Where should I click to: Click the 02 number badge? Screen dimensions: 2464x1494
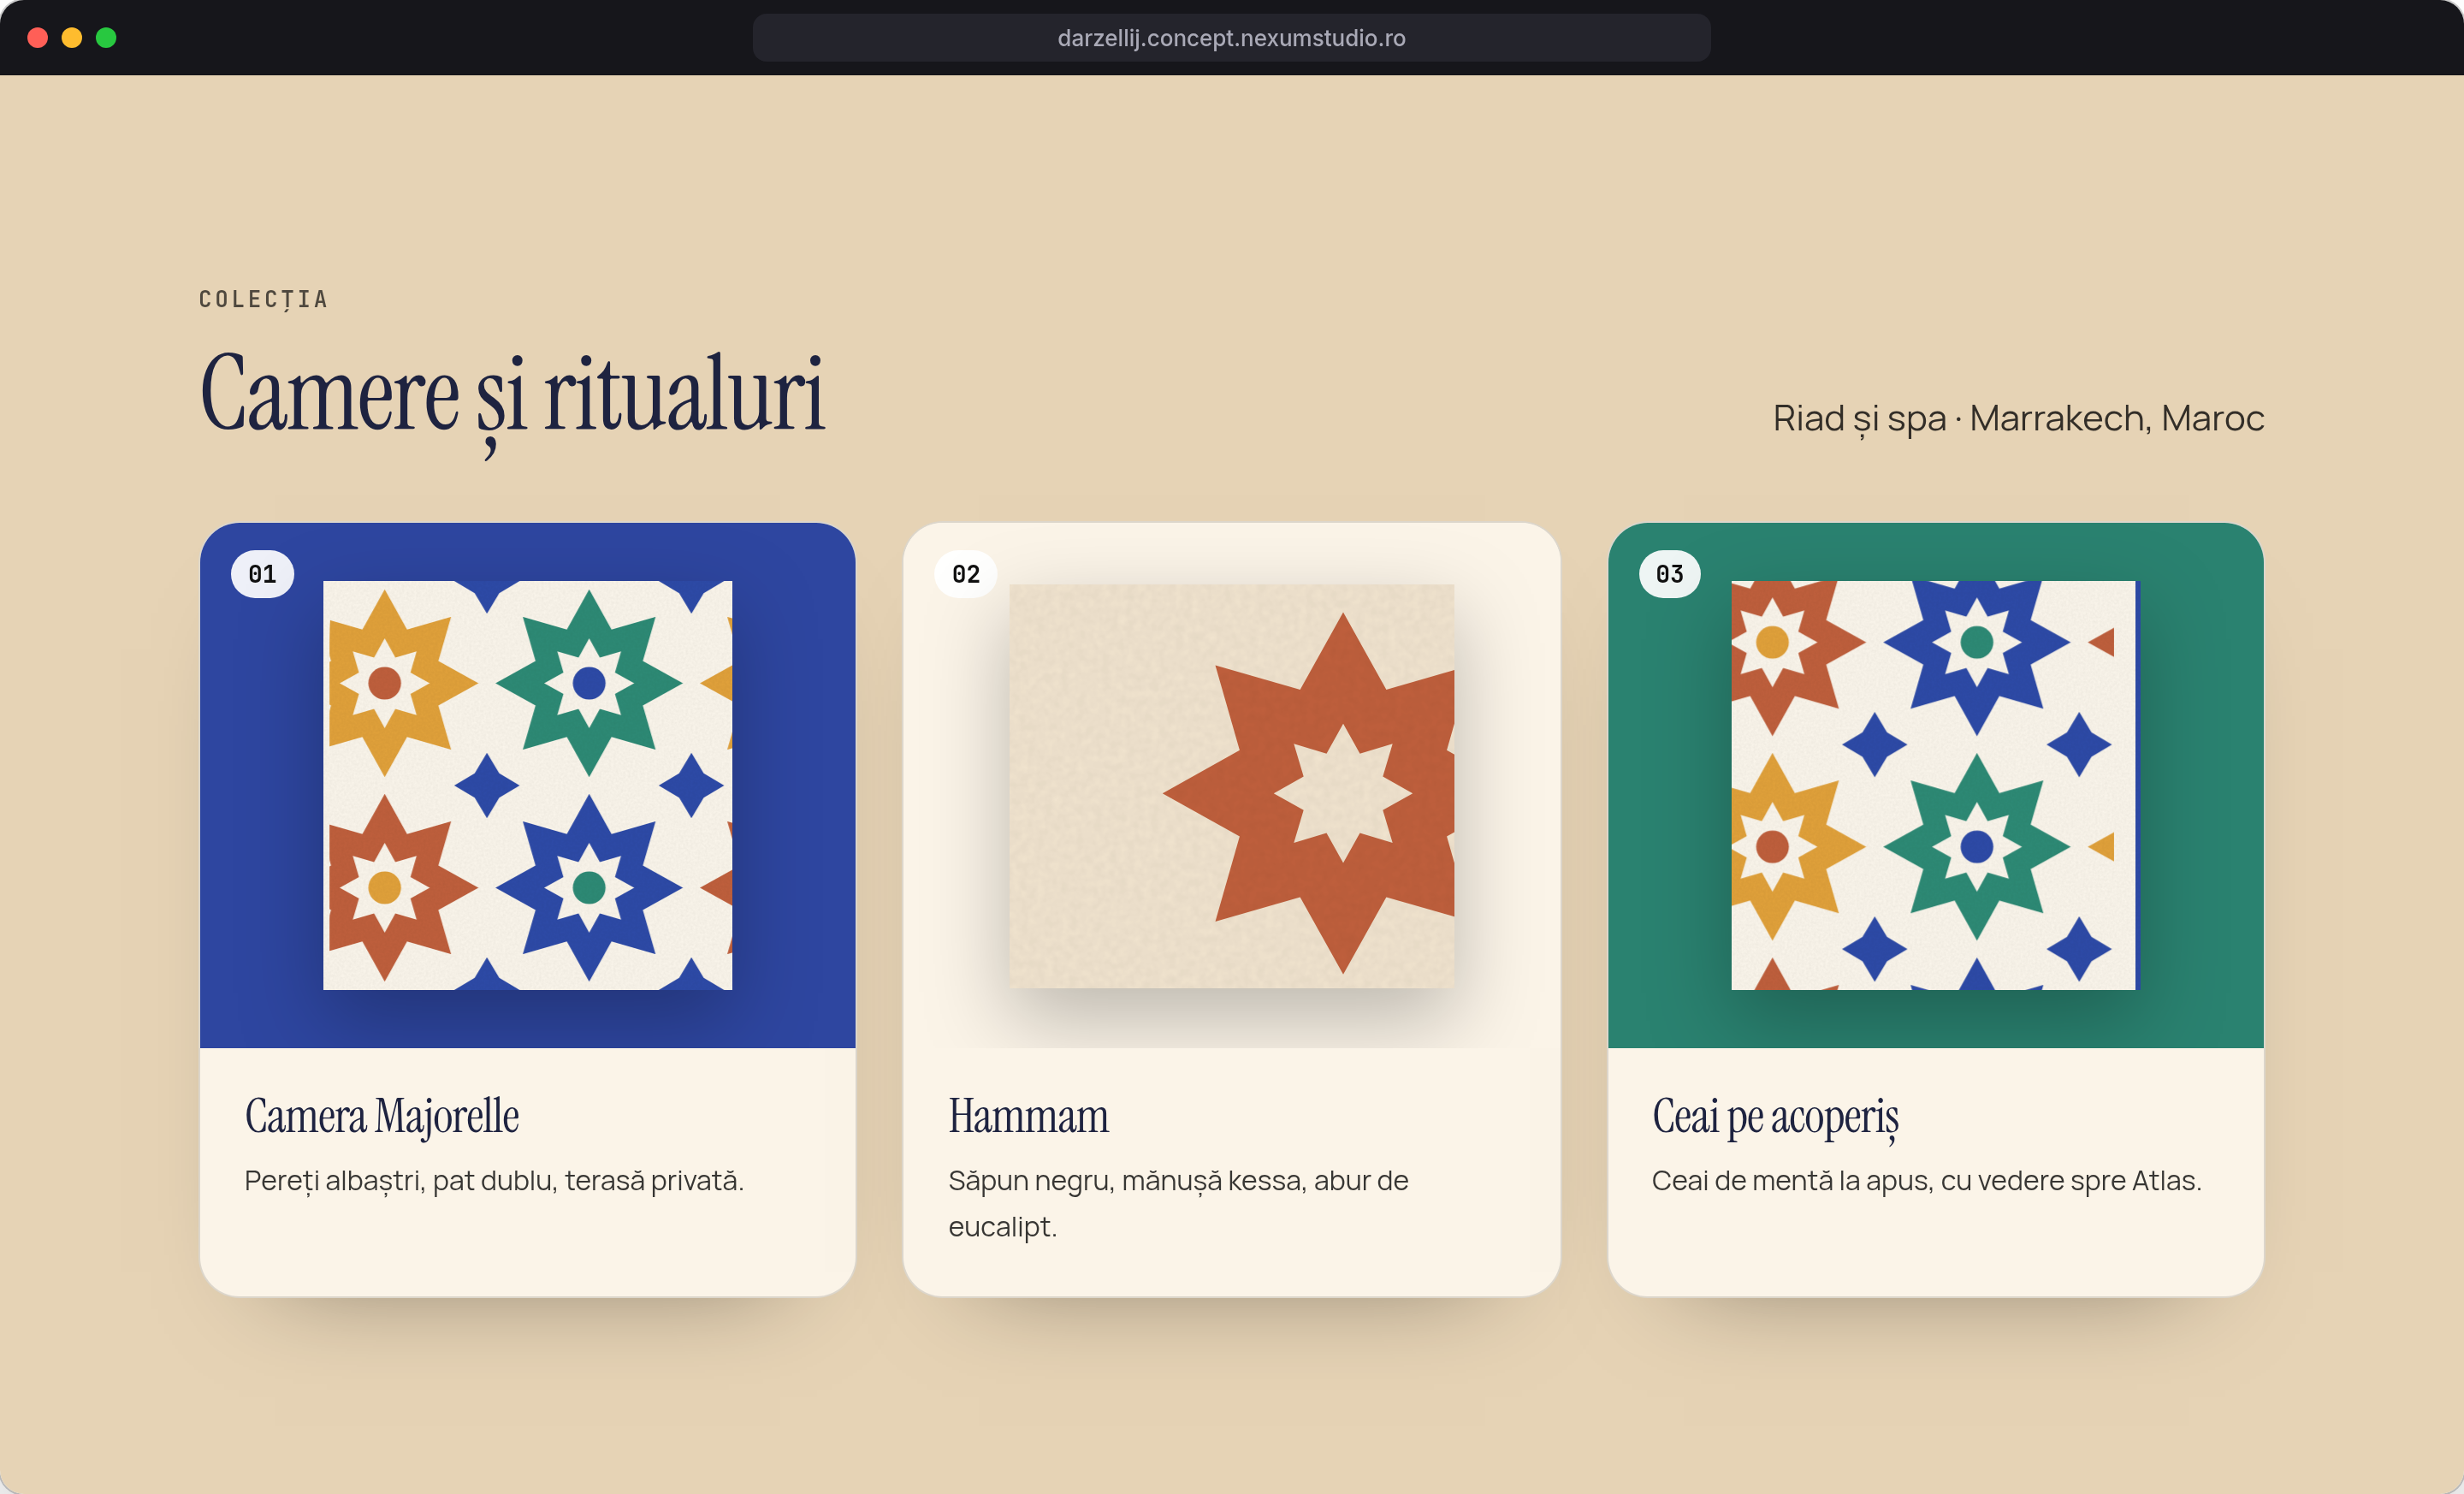(966, 574)
